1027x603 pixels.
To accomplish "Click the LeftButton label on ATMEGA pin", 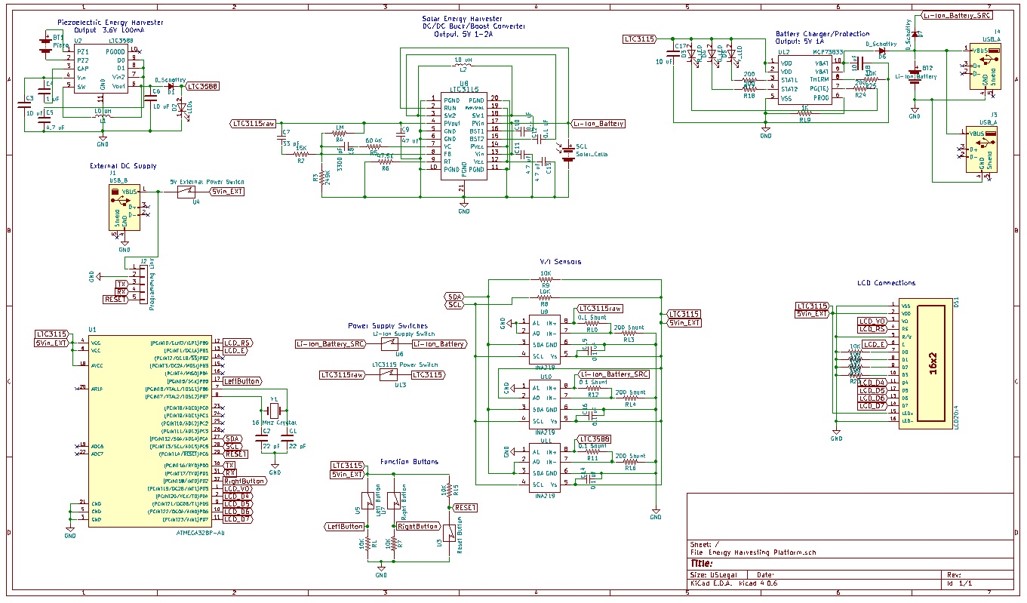I will 243,381.
